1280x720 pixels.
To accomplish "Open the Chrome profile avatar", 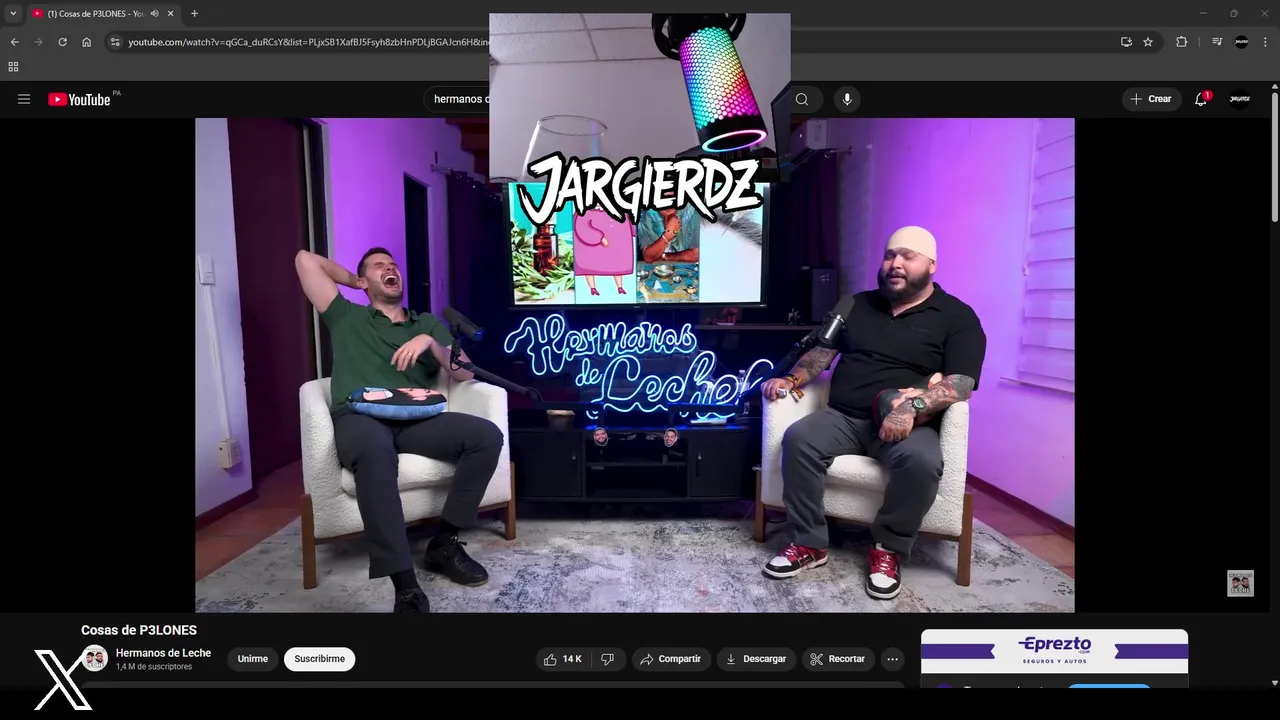I will pyautogui.click(x=1241, y=42).
